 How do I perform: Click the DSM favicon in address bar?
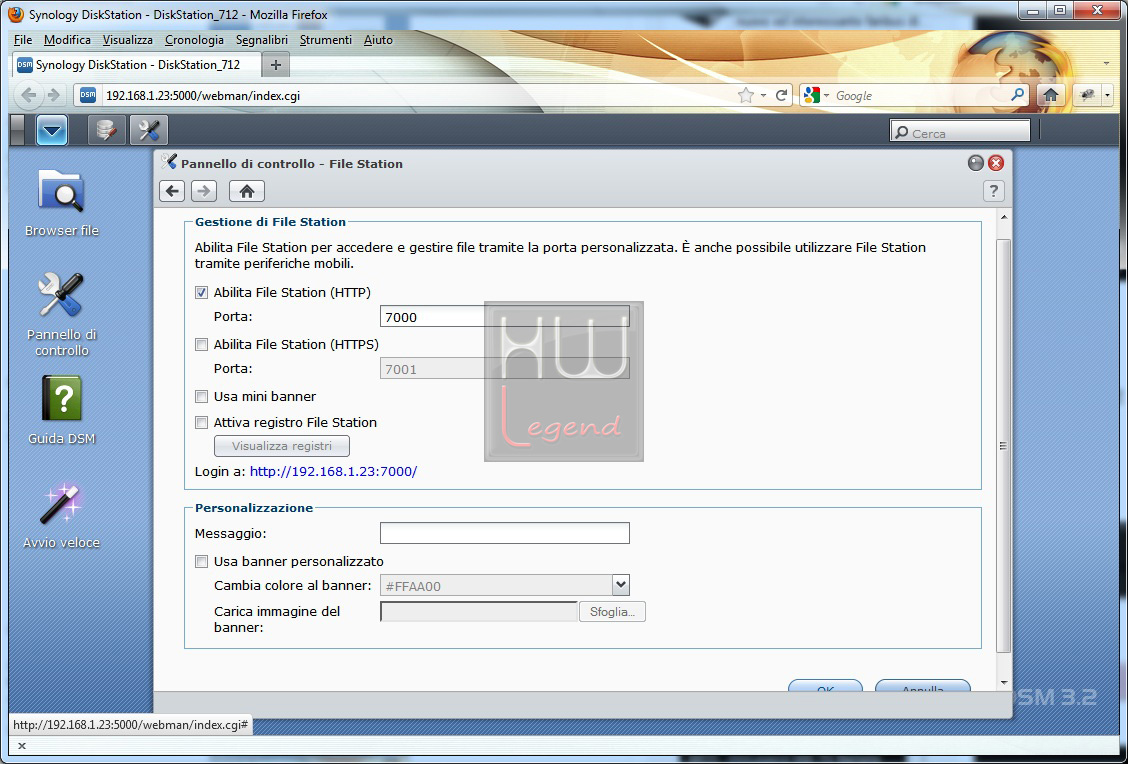tap(88, 95)
